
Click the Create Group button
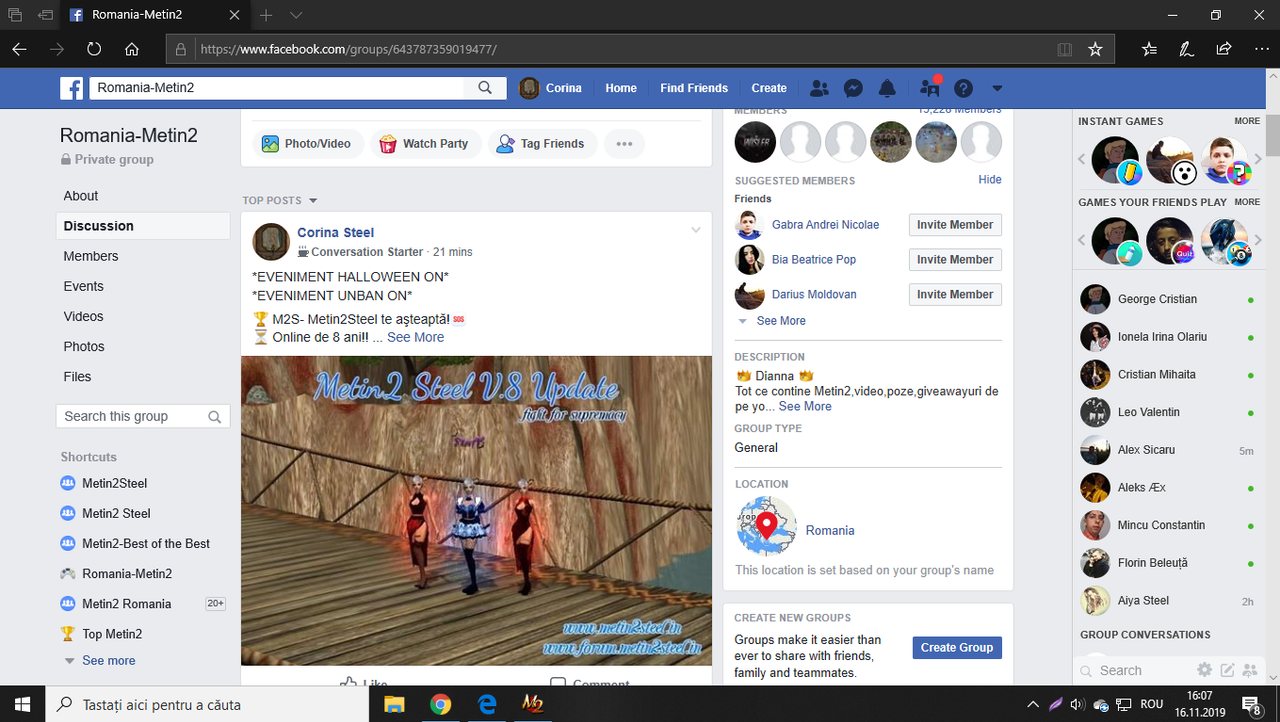957,648
